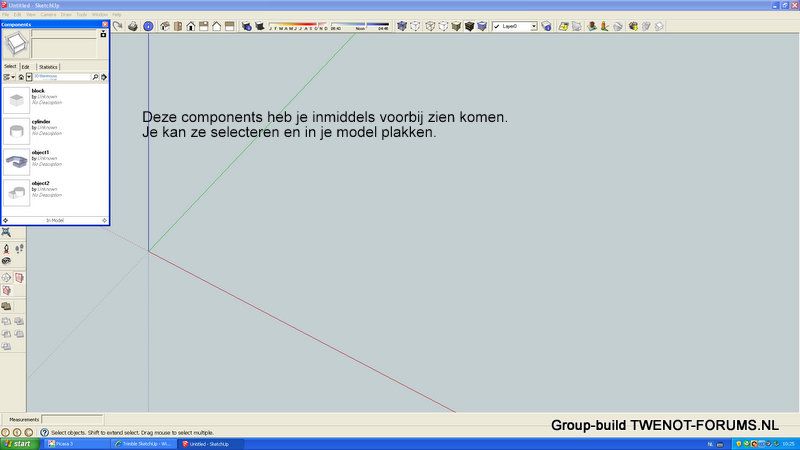Select Wireframe face style icon
Screen dimensions: 800x450
[430, 26]
